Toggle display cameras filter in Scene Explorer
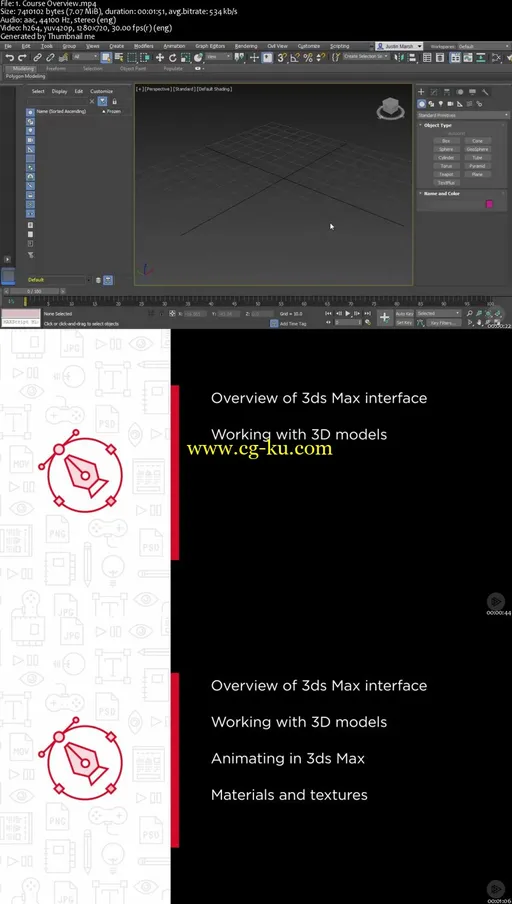 coord(31,140)
